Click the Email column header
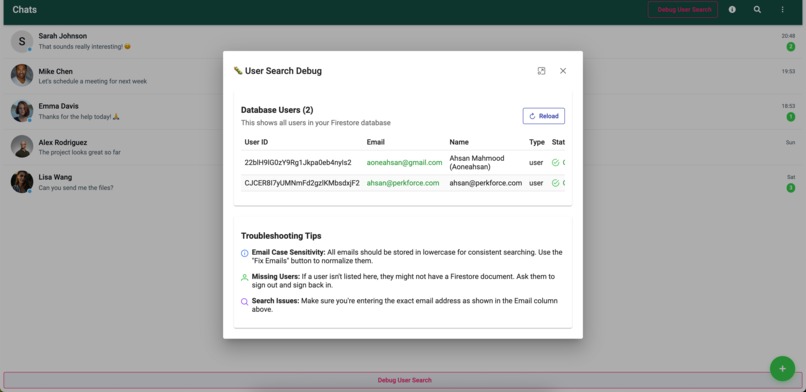The width and height of the screenshot is (806, 392). [375, 142]
